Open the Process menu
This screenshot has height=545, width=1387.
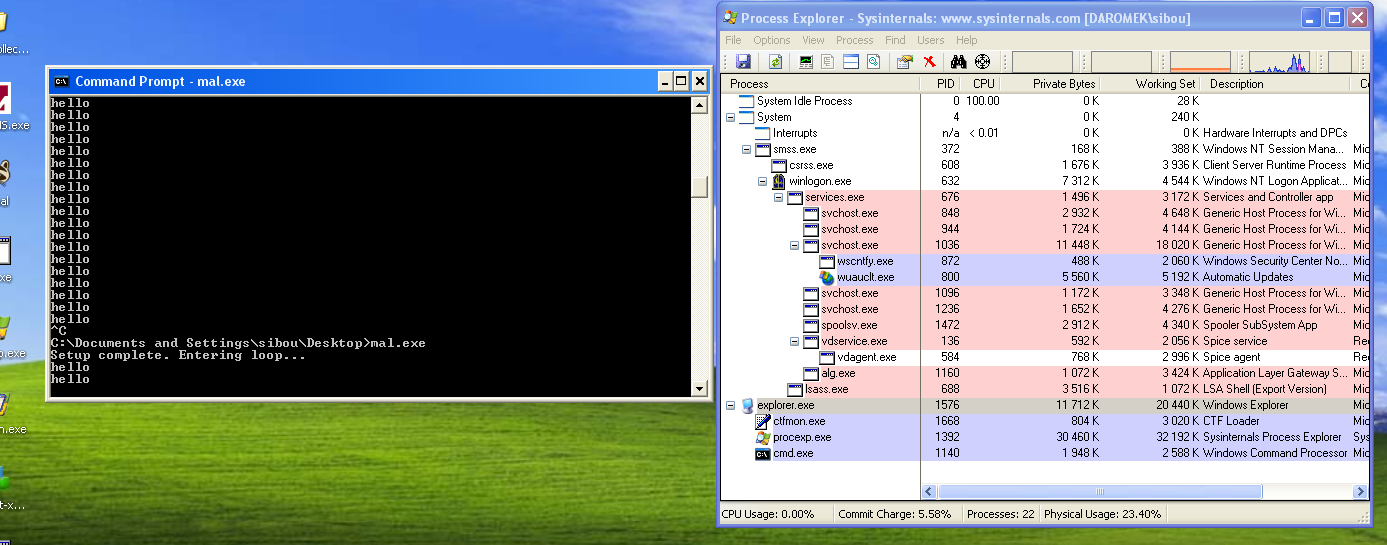(854, 40)
